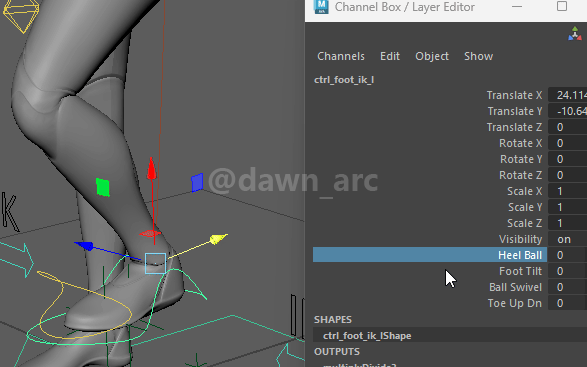Screen dimensions: 587x367
Task: Click the Foot Tilt value field
Action: coord(567,271)
